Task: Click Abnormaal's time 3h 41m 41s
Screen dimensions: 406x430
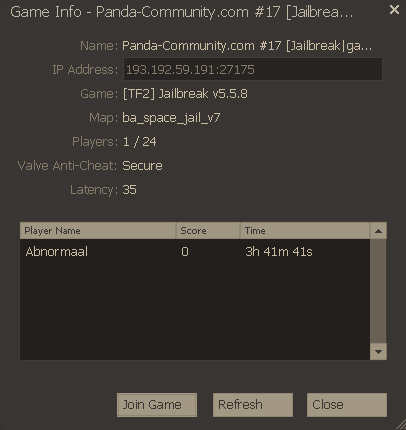Action: pyautogui.click(x=279, y=252)
